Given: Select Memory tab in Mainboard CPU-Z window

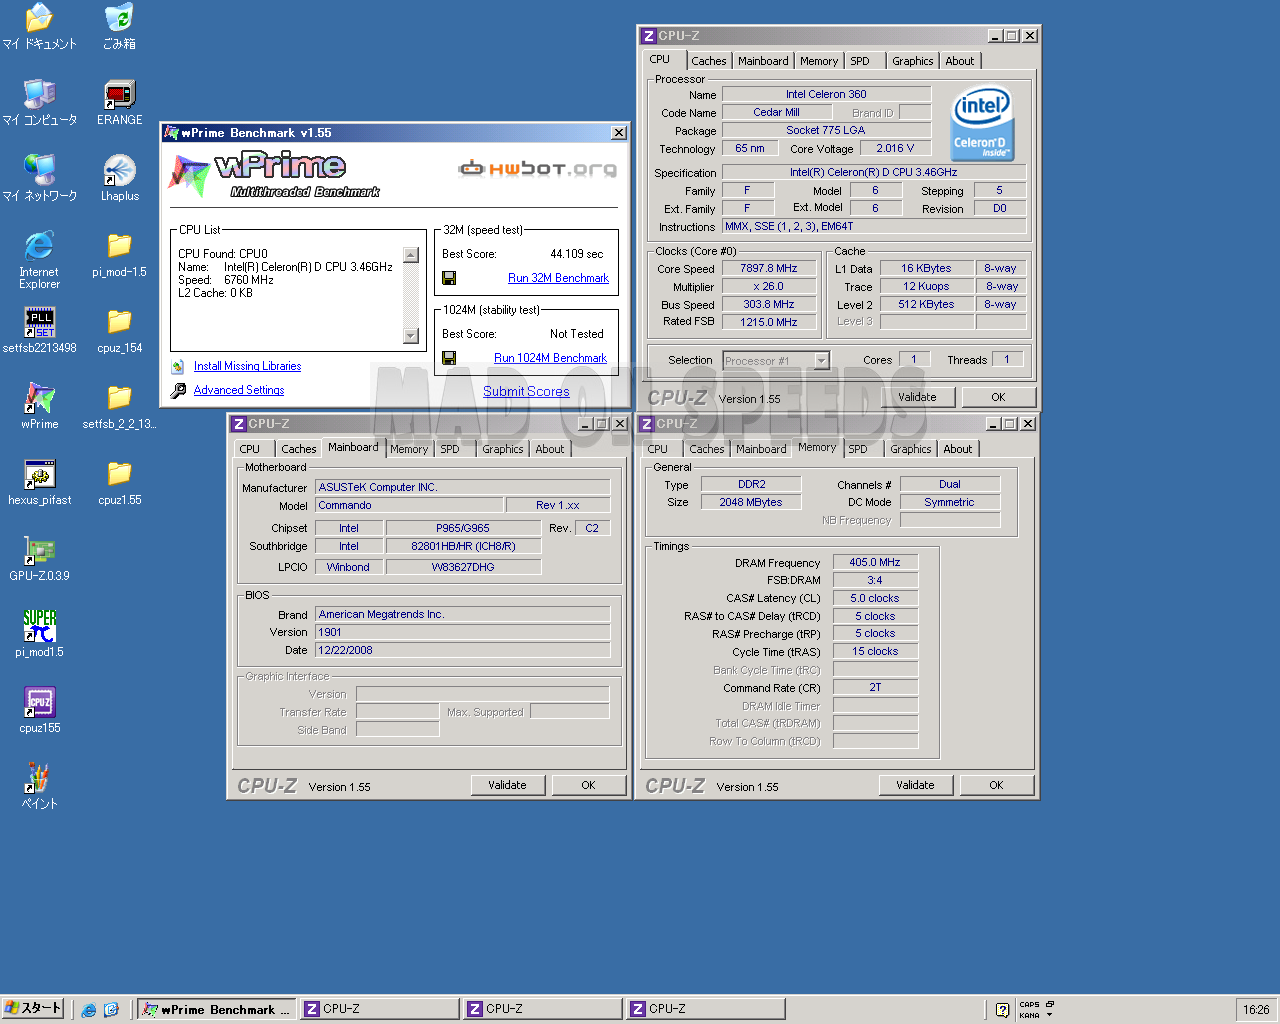Looking at the screenshot, I should (409, 449).
